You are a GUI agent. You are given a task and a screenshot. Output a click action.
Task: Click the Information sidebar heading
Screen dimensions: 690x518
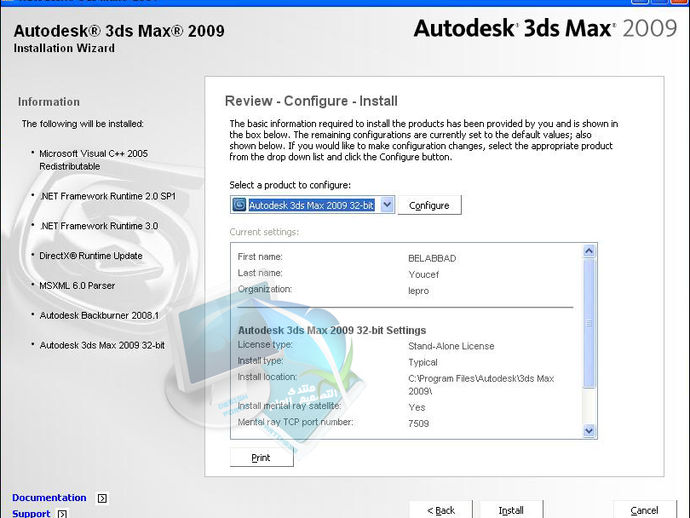(49, 102)
